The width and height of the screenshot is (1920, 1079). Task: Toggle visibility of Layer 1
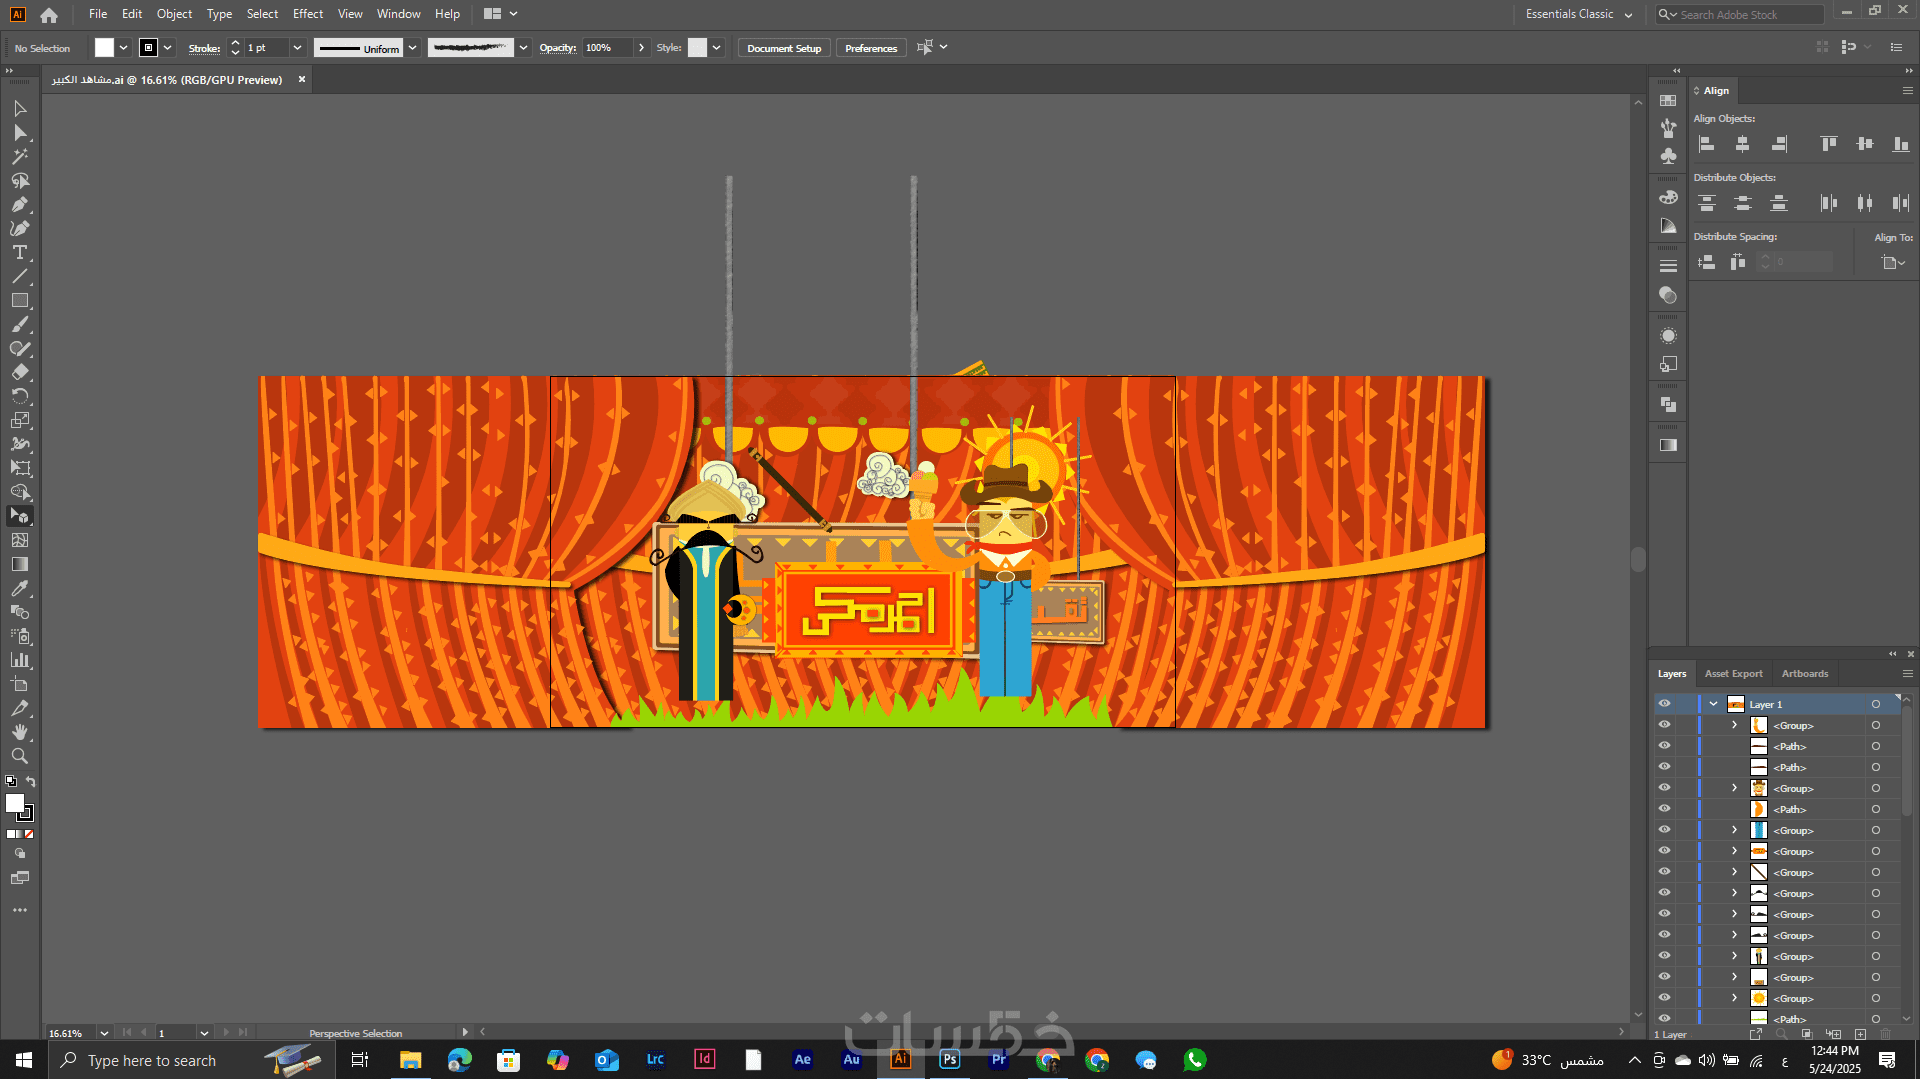(x=1664, y=704)
